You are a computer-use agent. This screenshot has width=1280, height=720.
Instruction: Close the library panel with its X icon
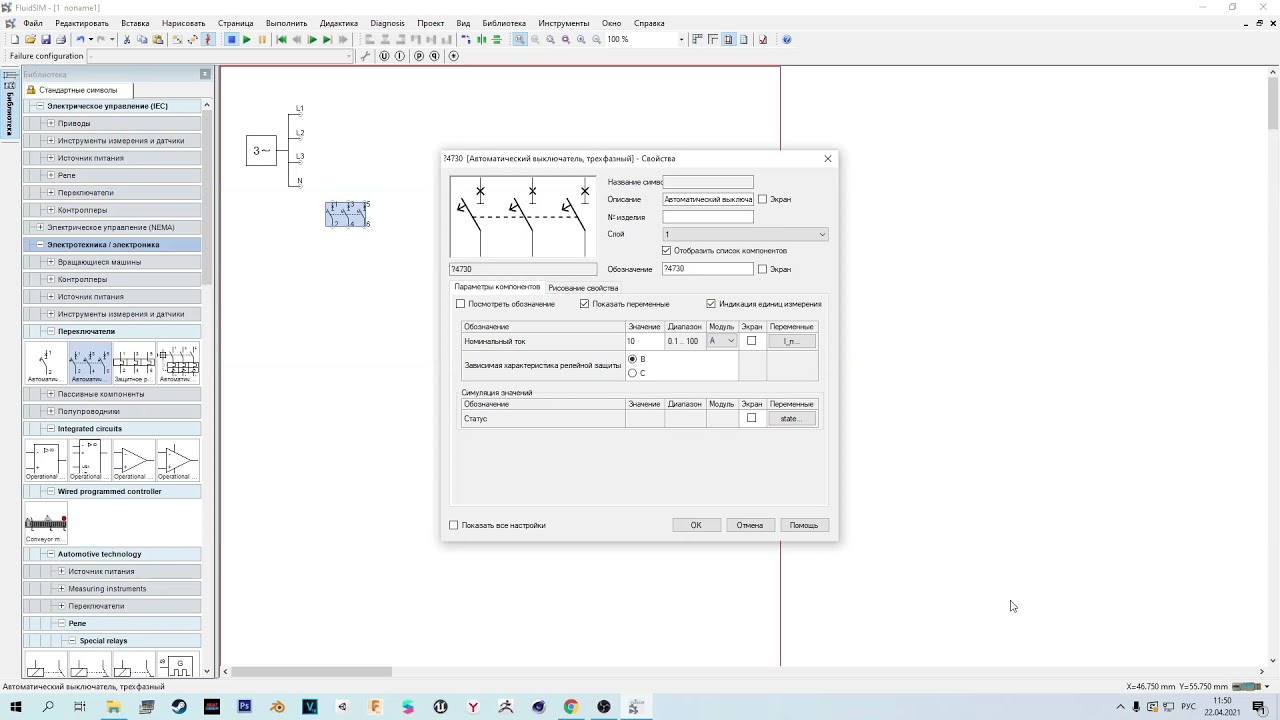coord(205,74)
